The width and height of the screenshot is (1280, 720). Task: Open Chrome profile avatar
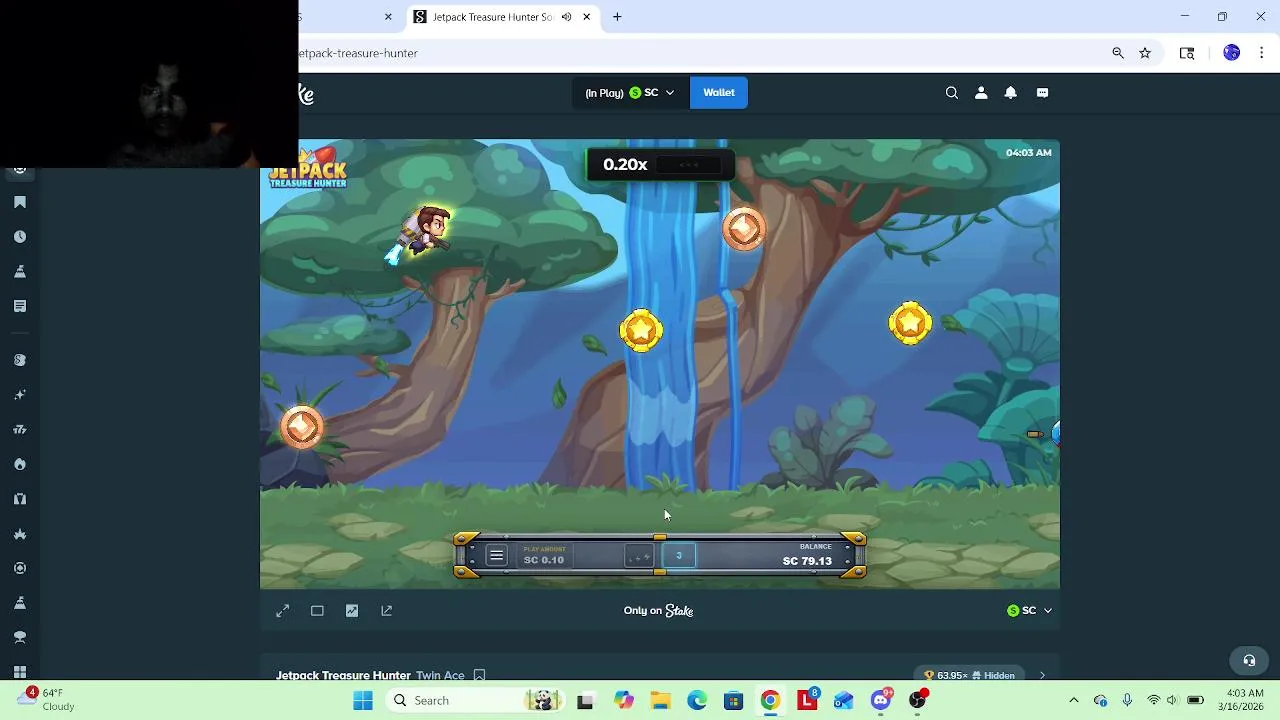pyautogui.click(x=1232, y=53)
